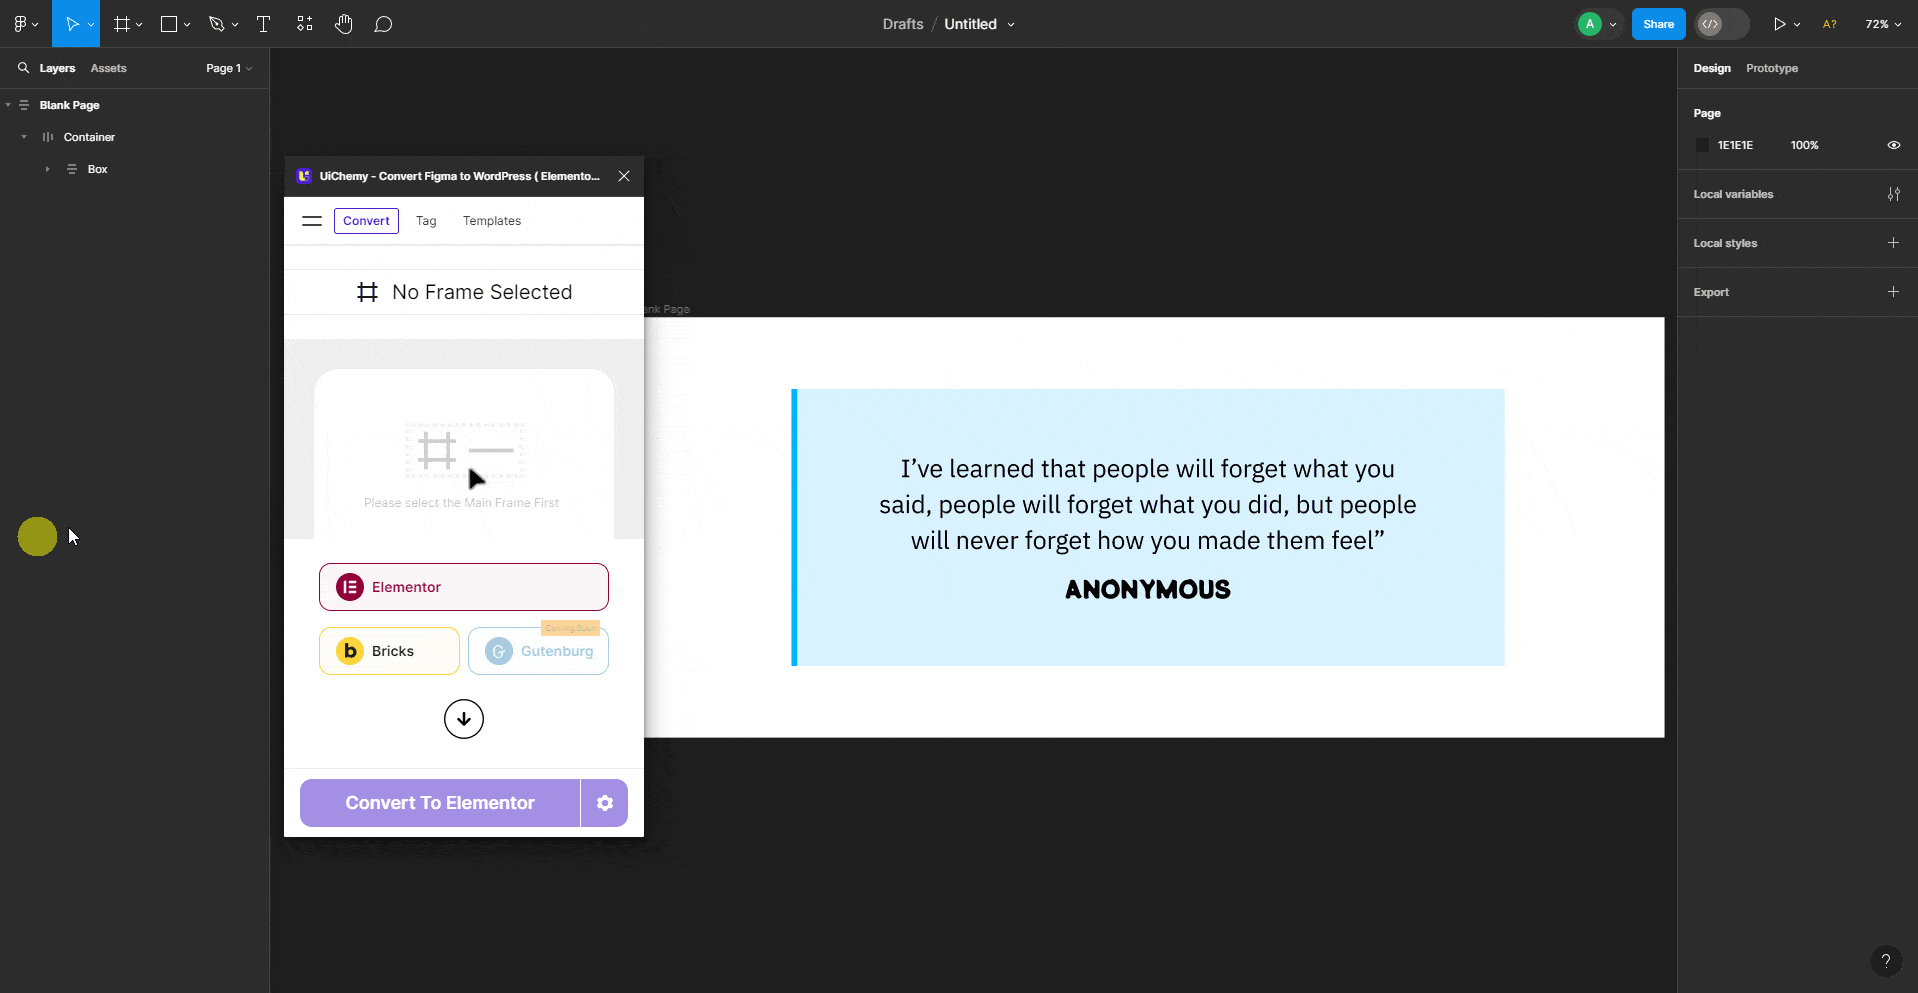Open the Prototype tab in right panel
Image resolution: width=1918 pixels, height=993 pixels.
click(1771, 68)
